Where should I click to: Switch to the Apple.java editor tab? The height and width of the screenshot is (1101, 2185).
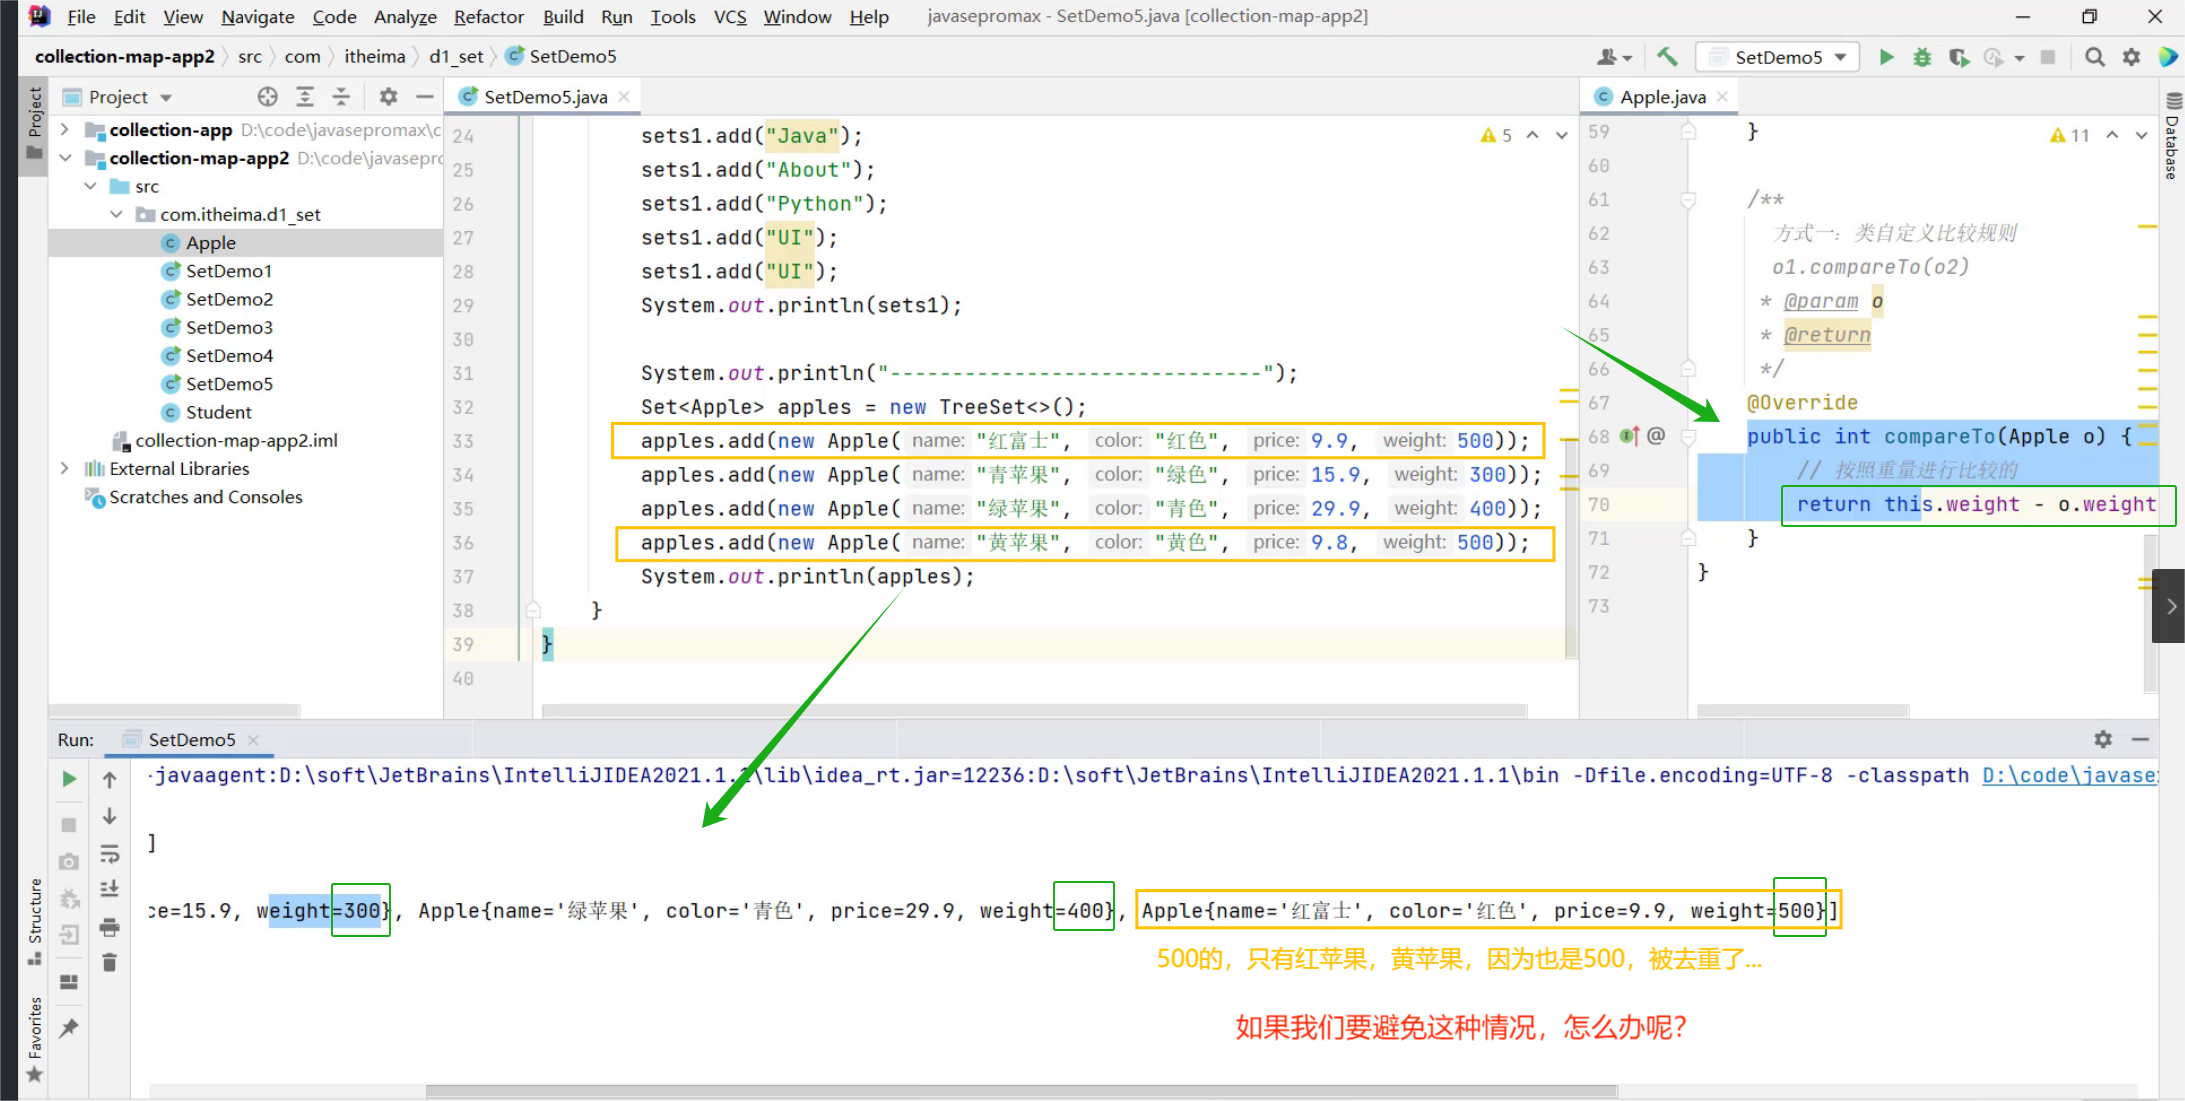[x=1661, y=97]
